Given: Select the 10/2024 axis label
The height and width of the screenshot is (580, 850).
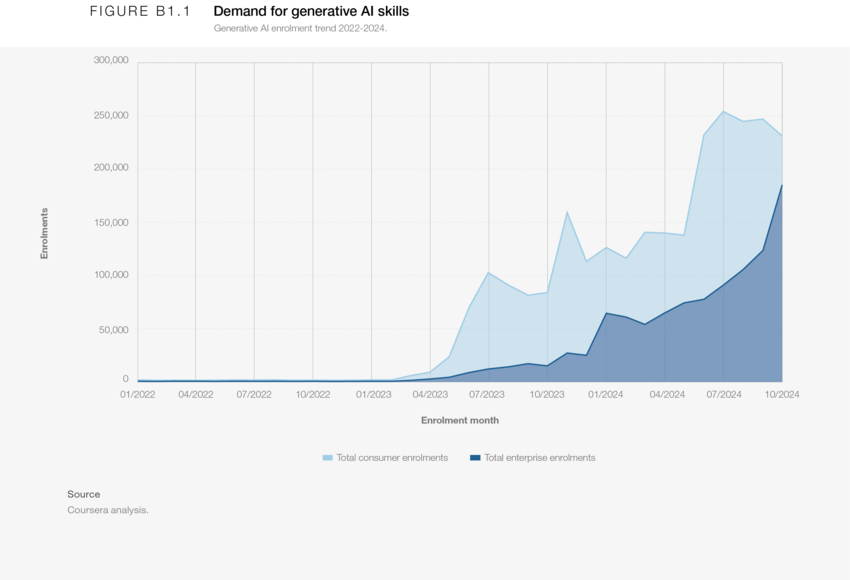Looking at the screenshot, I should [781, 394].
